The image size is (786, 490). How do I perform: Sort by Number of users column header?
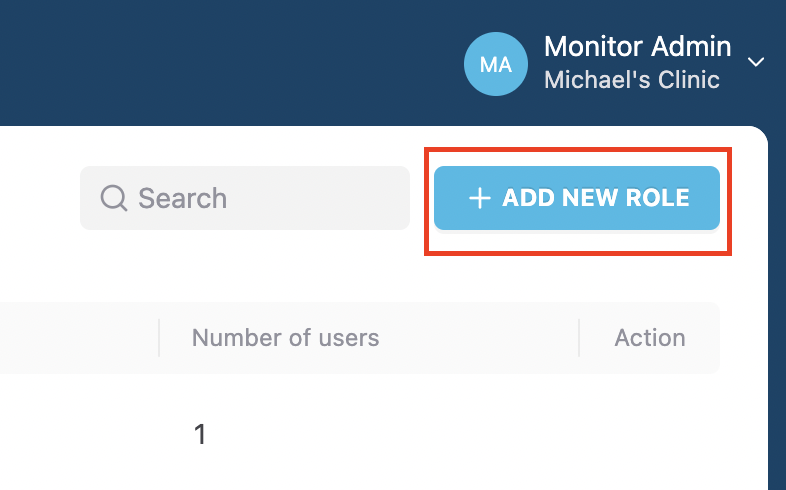pyautogui.click(x=285, y=338)
